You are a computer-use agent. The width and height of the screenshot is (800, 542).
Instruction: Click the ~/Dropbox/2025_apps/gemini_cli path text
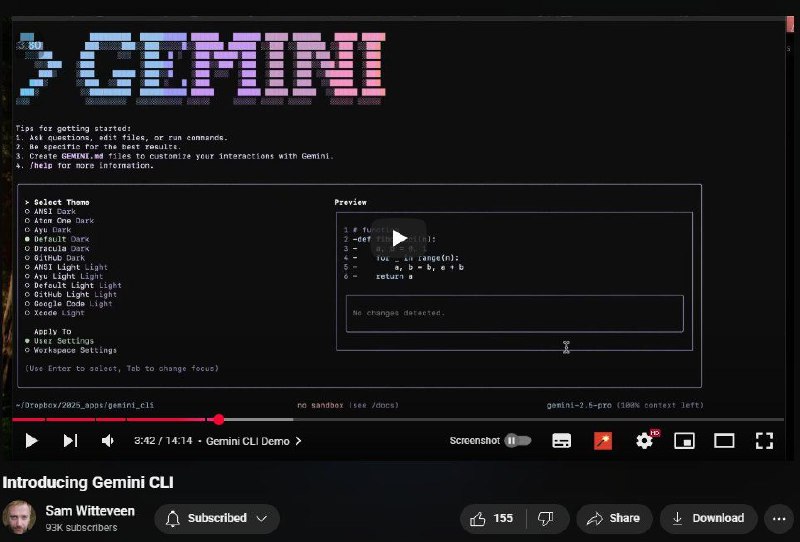pyautogui.click(x=85, y=405)
